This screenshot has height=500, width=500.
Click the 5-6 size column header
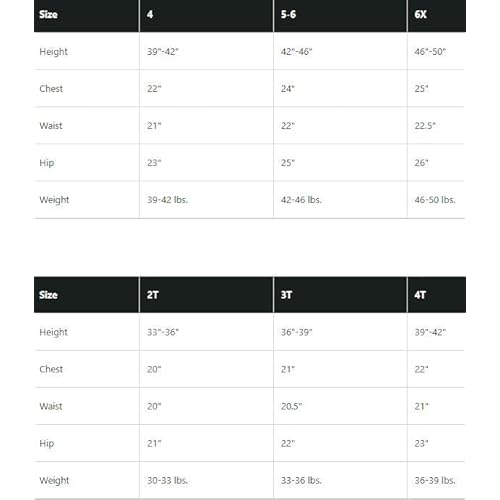(x=340, y=15)
